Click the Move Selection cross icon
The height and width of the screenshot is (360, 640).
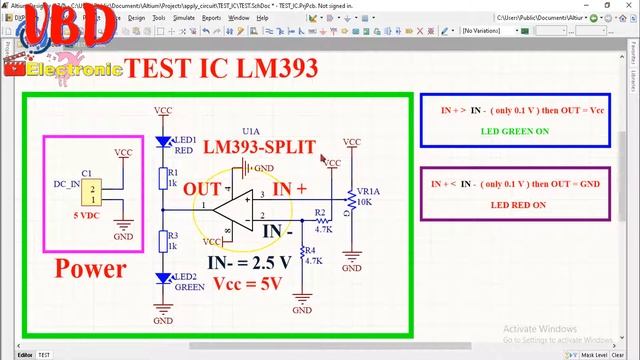171,31
